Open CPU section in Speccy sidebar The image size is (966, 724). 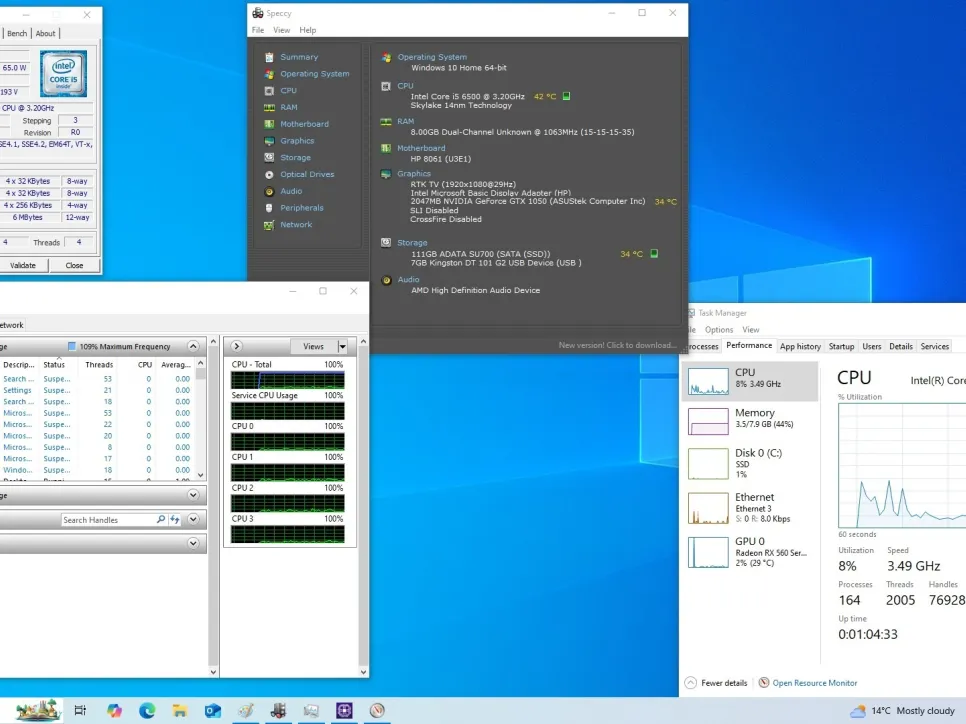click(288, 90)
